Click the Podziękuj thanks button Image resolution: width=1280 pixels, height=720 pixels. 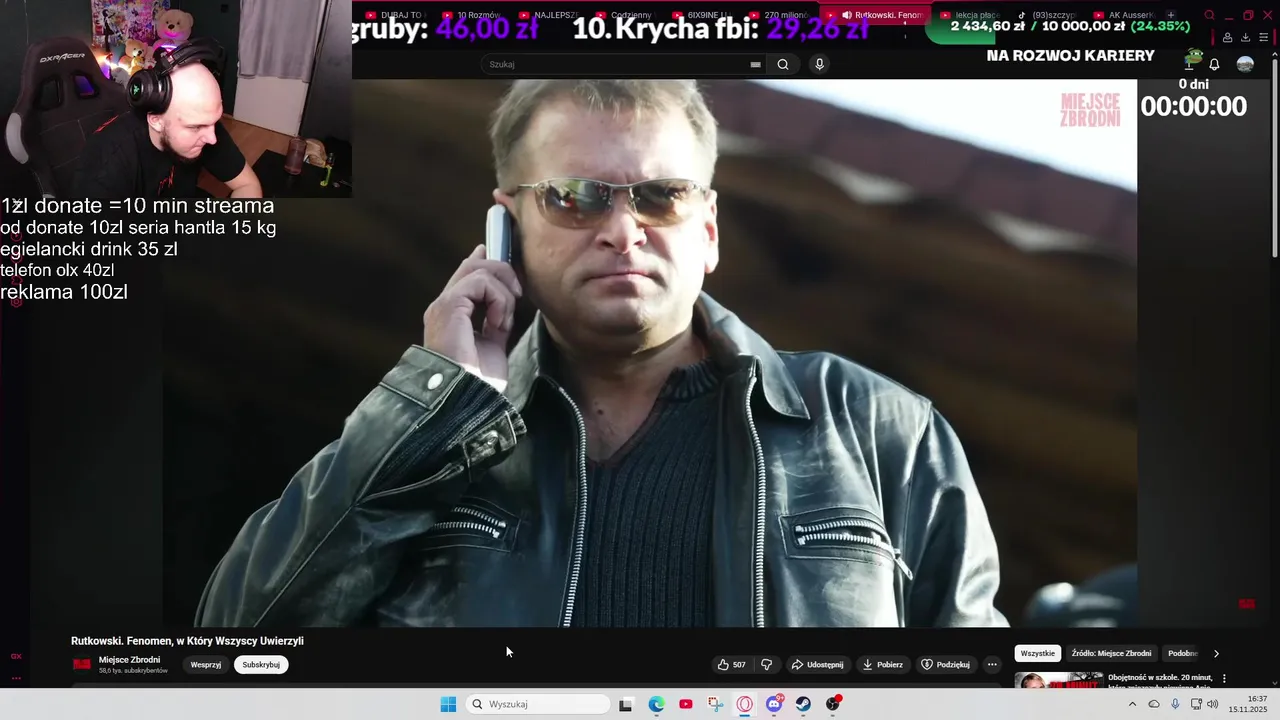click(x=946, y=664)
